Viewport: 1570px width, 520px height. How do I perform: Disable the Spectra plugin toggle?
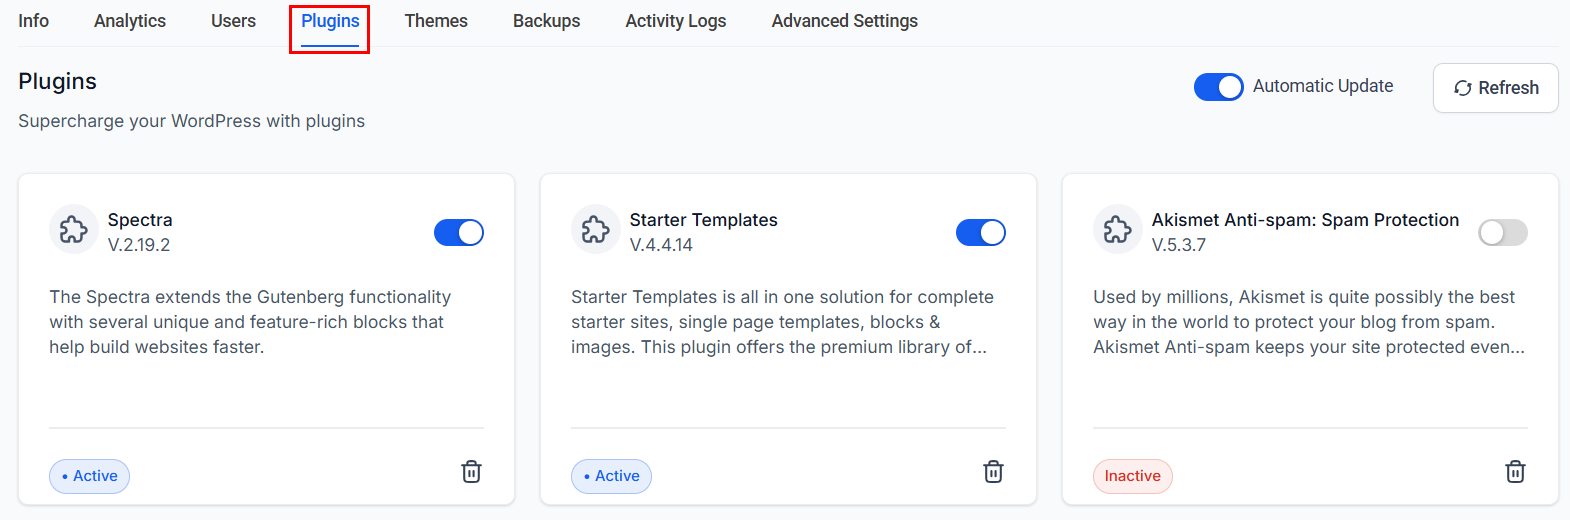coord(459,233)
